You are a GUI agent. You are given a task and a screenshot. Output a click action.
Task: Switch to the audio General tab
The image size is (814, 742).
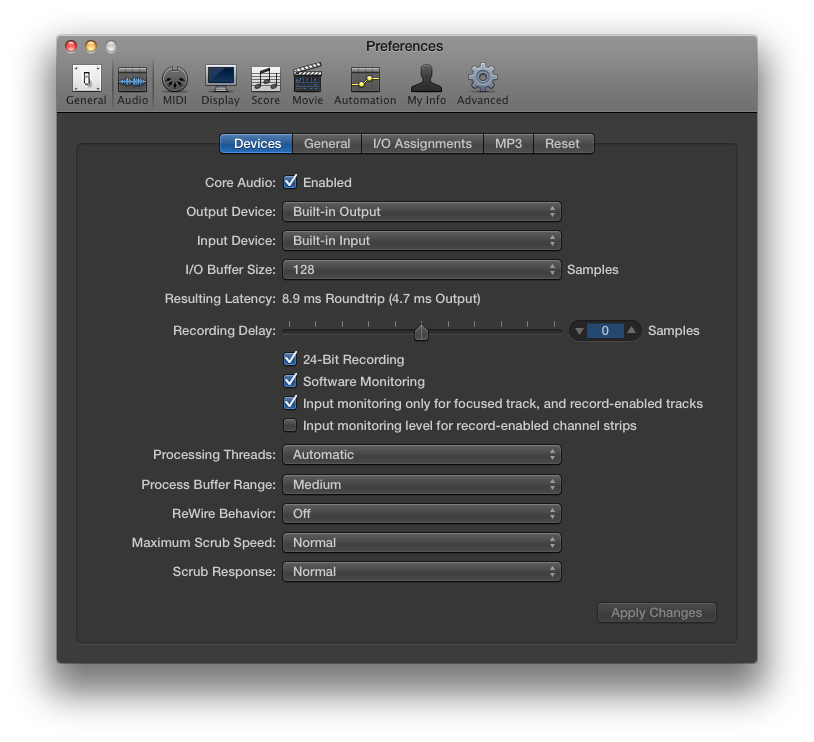(327, 143)
